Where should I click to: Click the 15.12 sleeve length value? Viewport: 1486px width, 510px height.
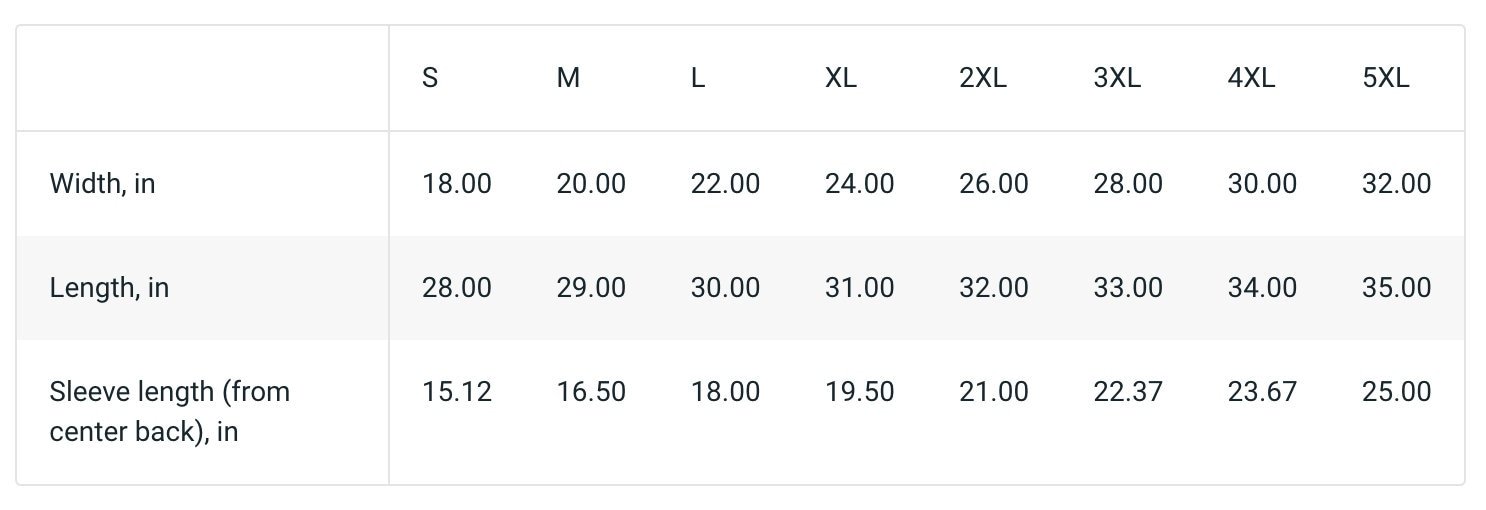pyautogui.click(x=457, y=391)
